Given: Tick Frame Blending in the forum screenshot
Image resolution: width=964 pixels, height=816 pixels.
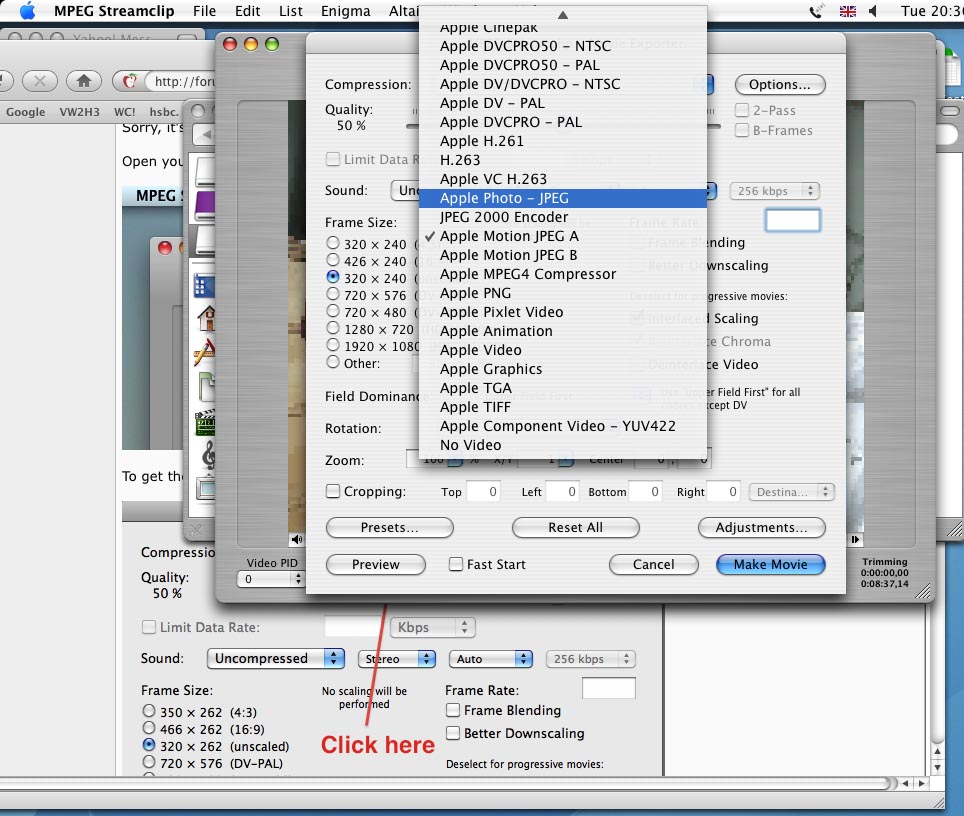Looking at the screenshot, I should pyautogui.click(x=453, y=710).
